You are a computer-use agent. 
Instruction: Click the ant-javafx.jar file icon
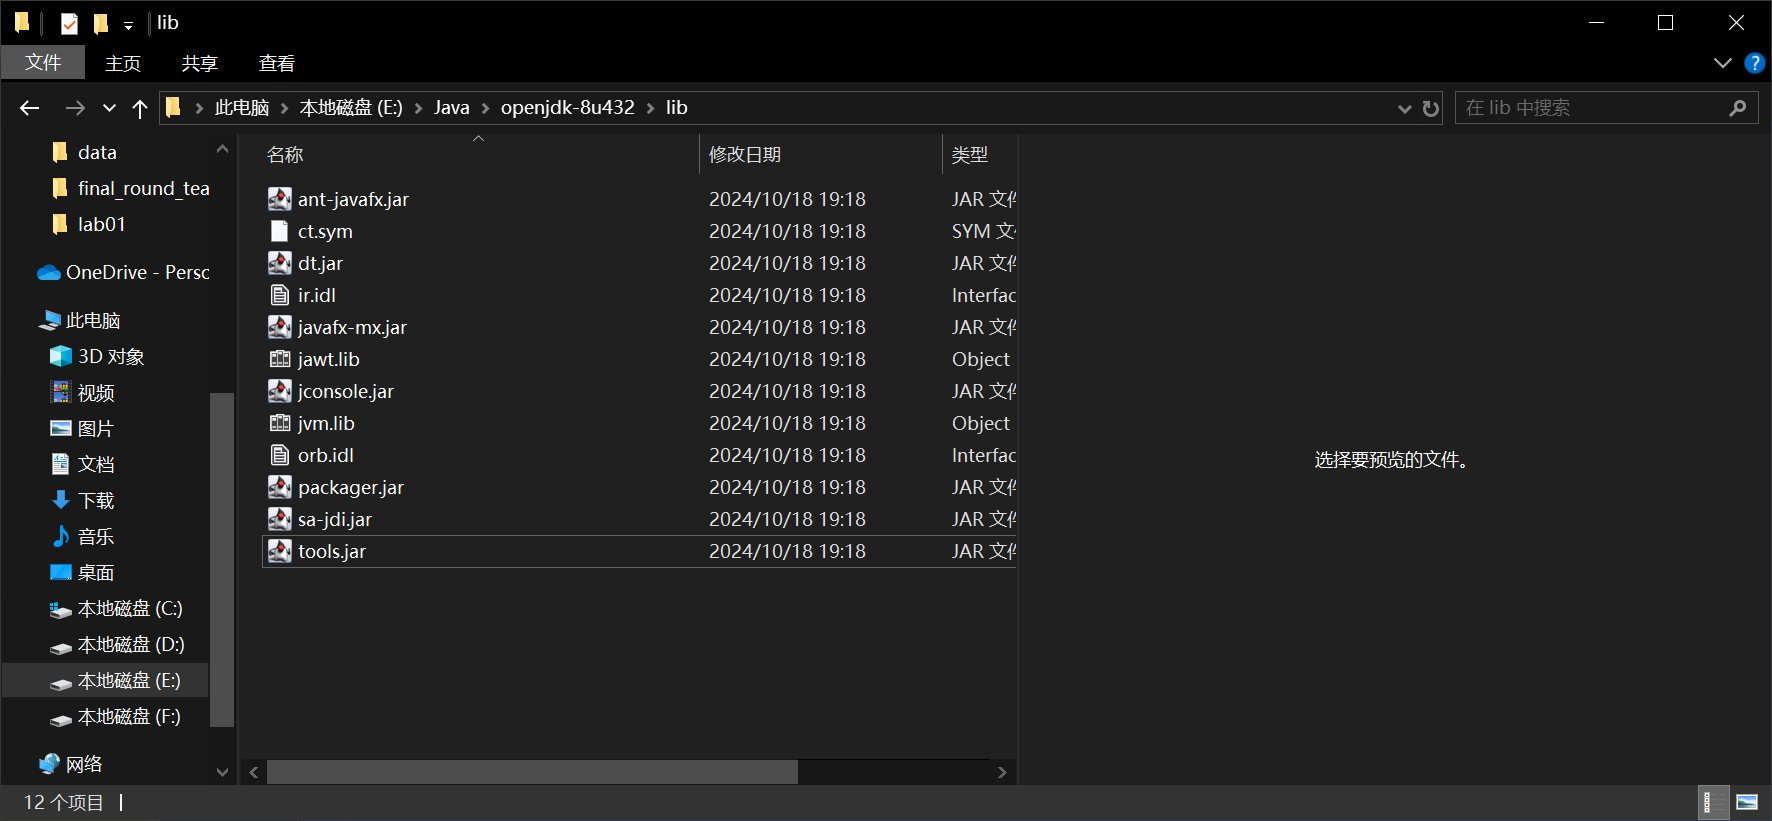(280, 199)
